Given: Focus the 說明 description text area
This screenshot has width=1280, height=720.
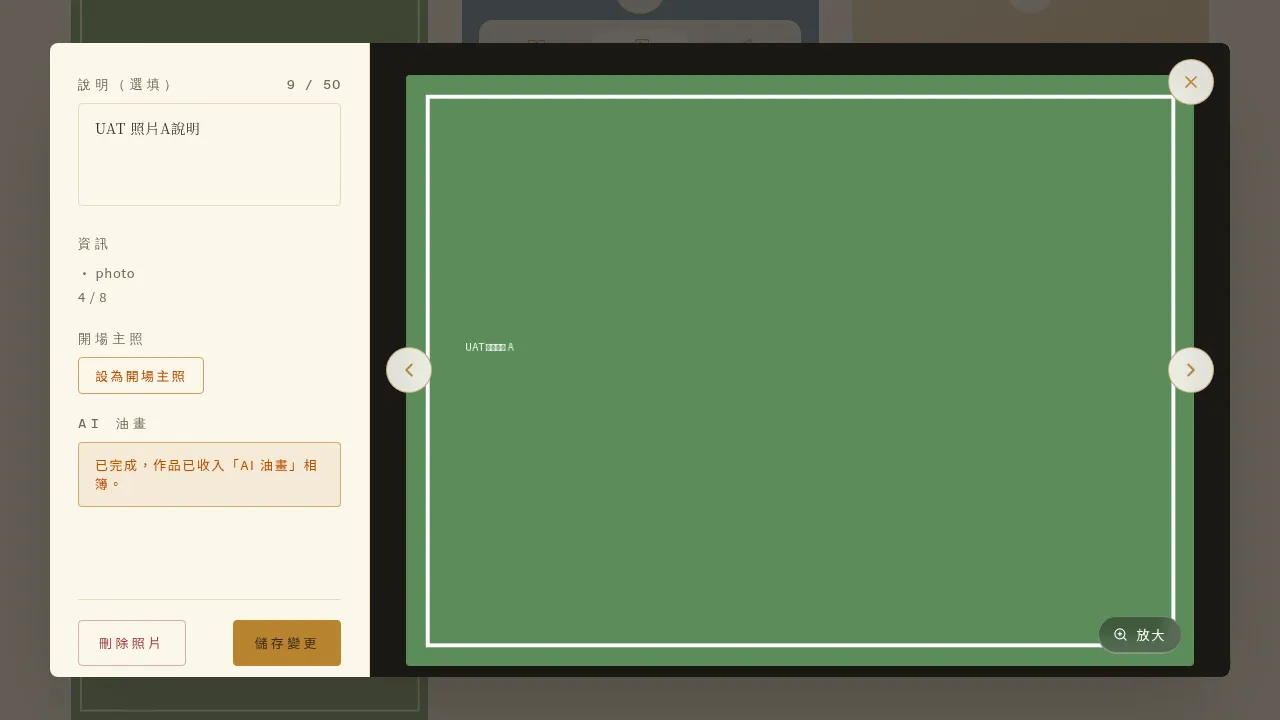Looking at the screenshot, I should tap(209, 155).
